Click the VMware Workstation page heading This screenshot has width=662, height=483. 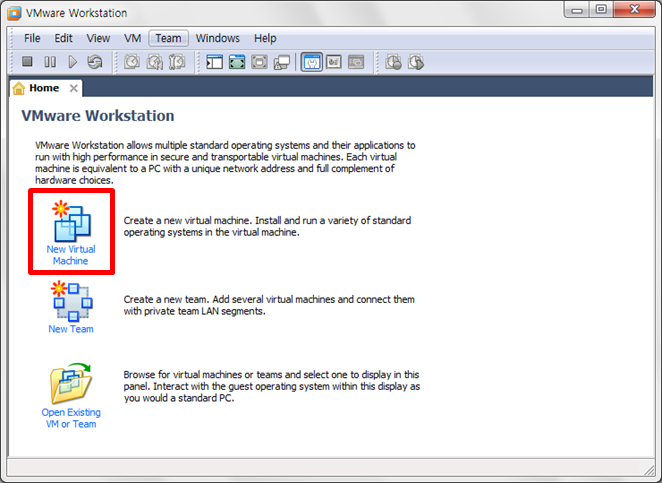(x=98, y=116)
